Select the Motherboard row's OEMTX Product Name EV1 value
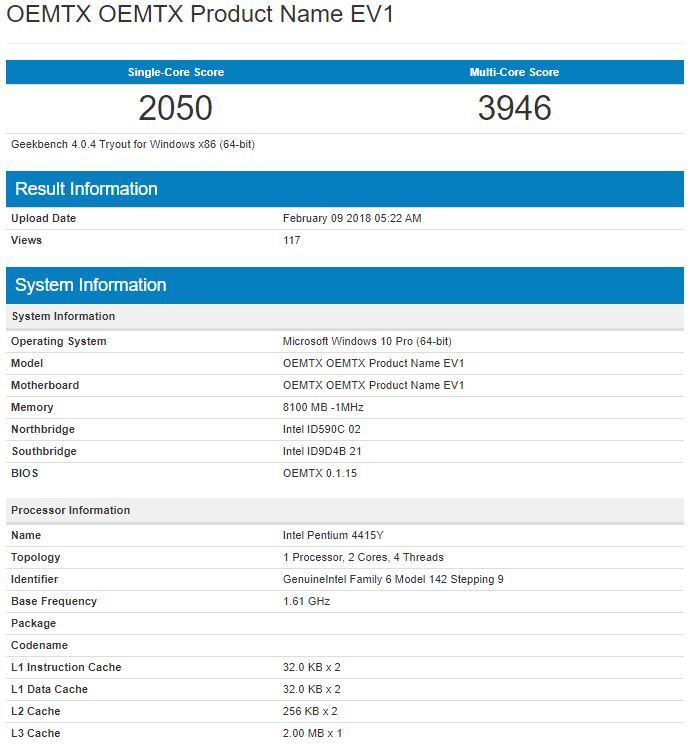 374,386
